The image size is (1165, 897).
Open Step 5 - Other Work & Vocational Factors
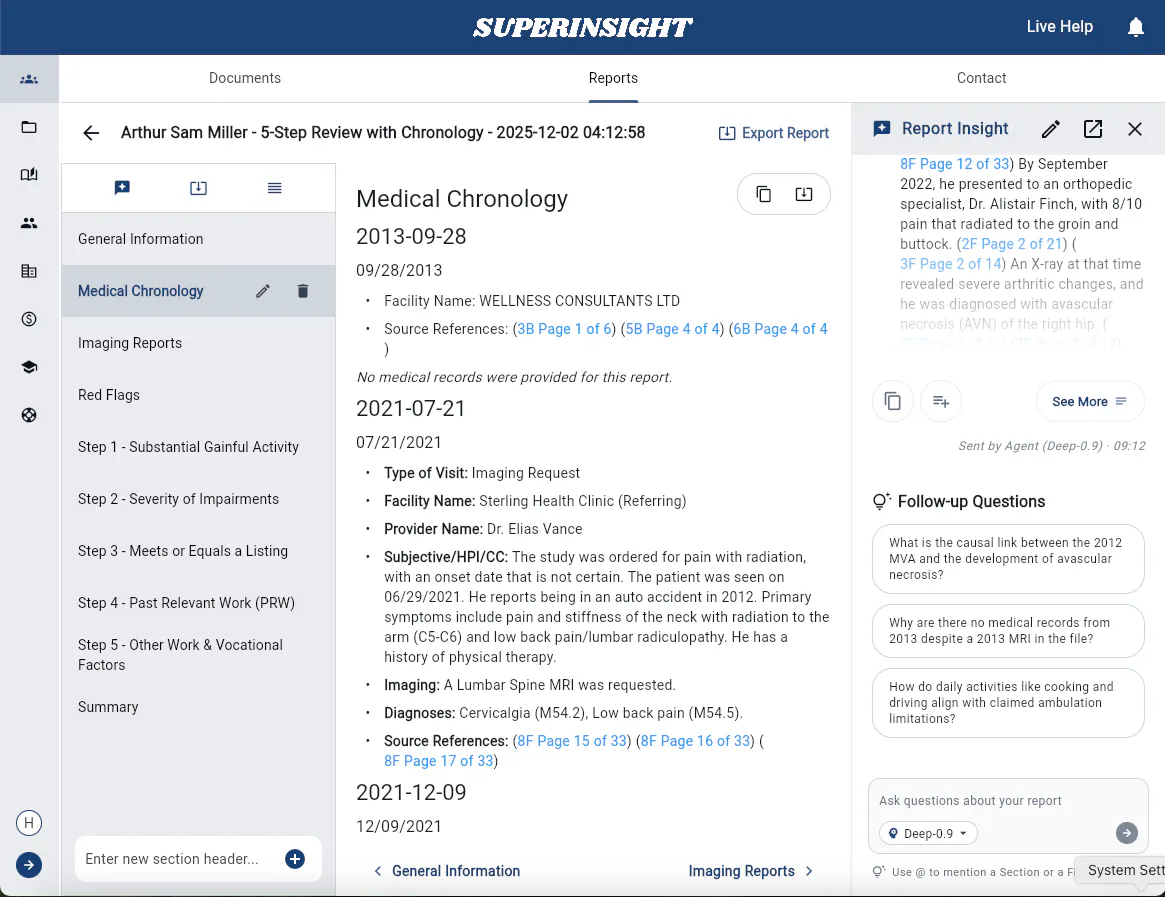point(198,655)
